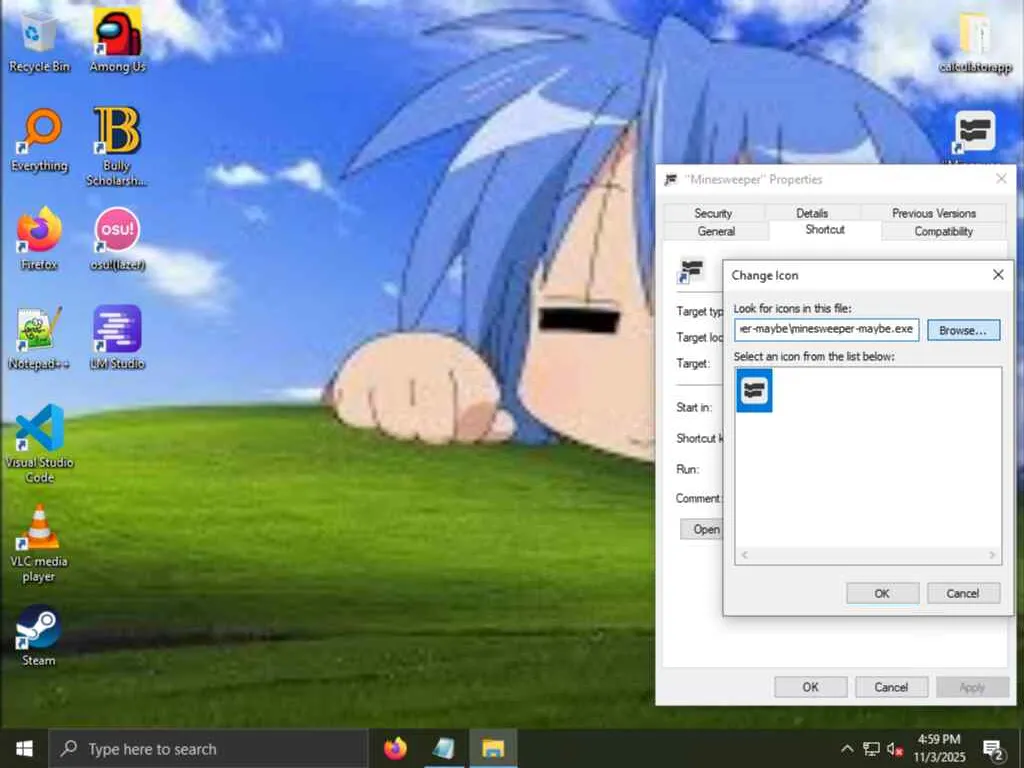The image size is (1024, 768).
Task: Click OK in the Minesweeper Properties window
Action: (x=810, y=687)
